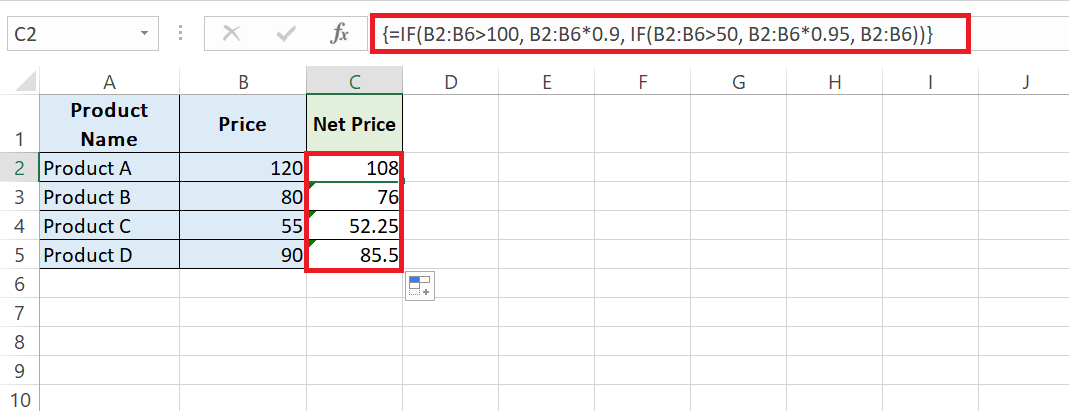Click the formula bar options dots handle

[181, 33]
